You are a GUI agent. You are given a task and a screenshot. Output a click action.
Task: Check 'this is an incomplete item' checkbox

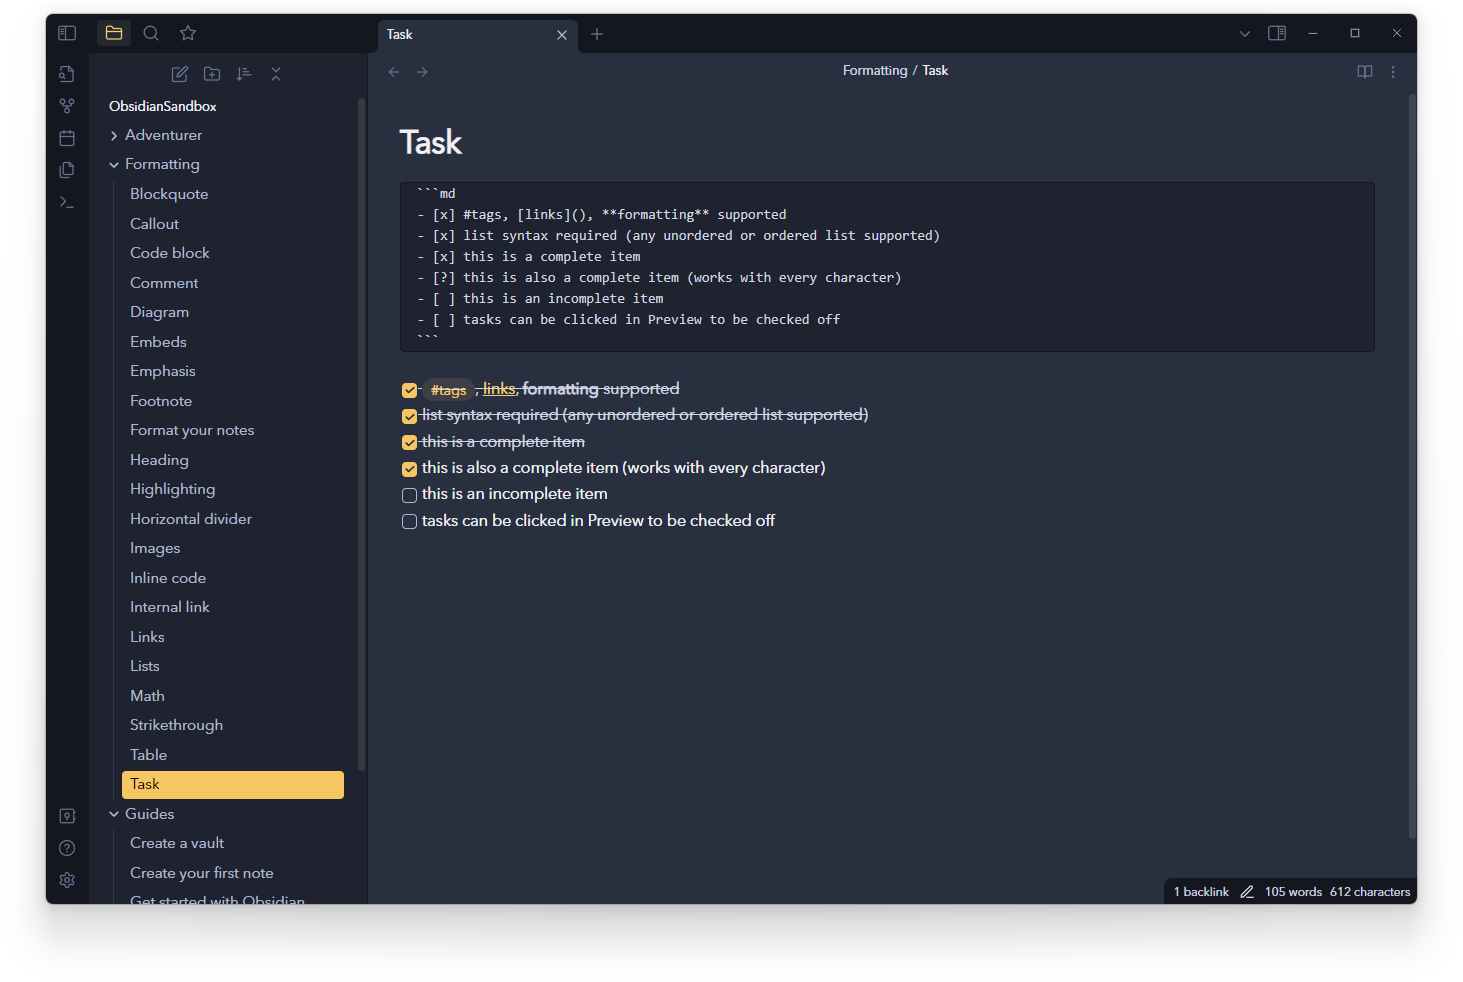[x=409, y=495]
